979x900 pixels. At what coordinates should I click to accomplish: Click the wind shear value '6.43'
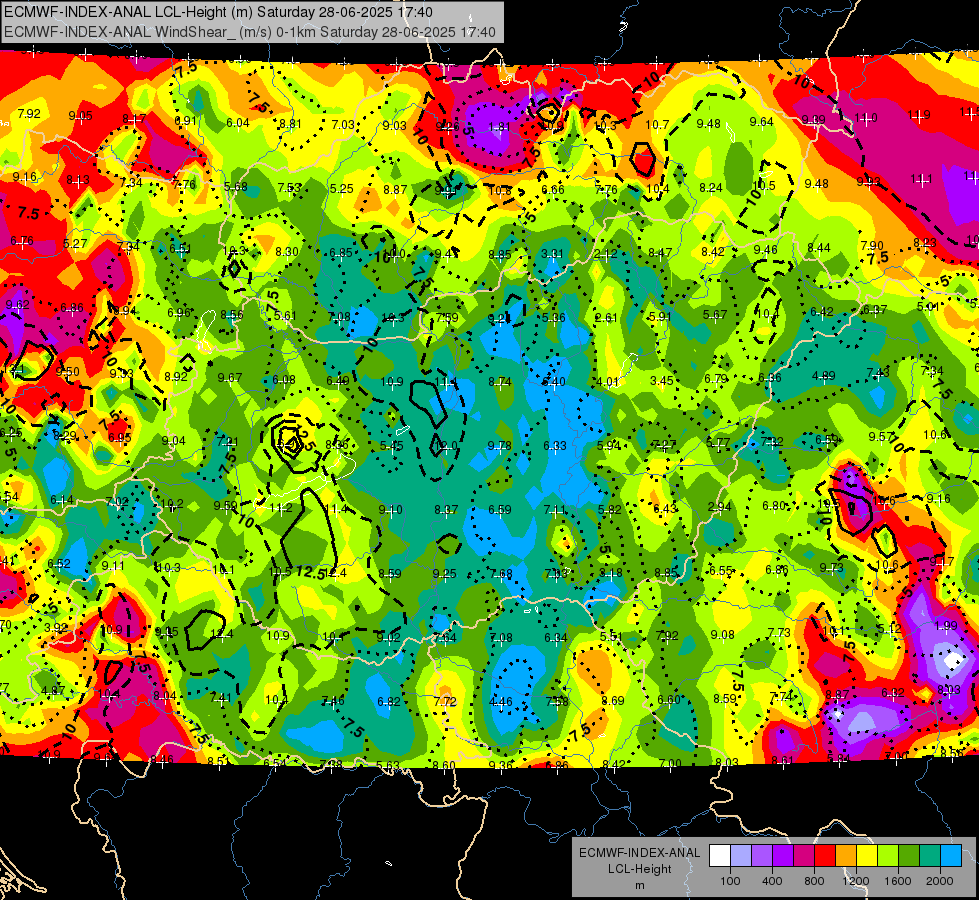[x=664, y=508]
